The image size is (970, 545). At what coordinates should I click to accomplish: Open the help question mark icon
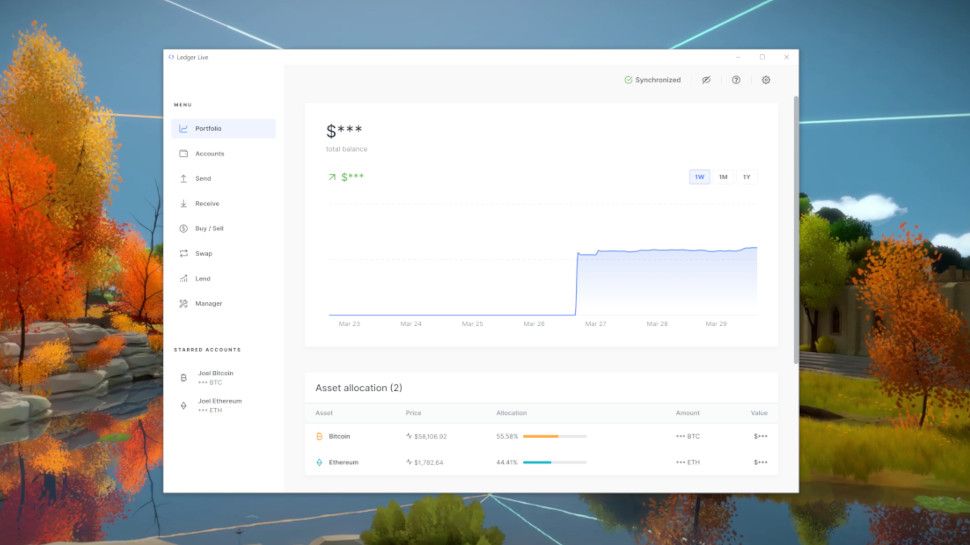(x=736, y=80)
